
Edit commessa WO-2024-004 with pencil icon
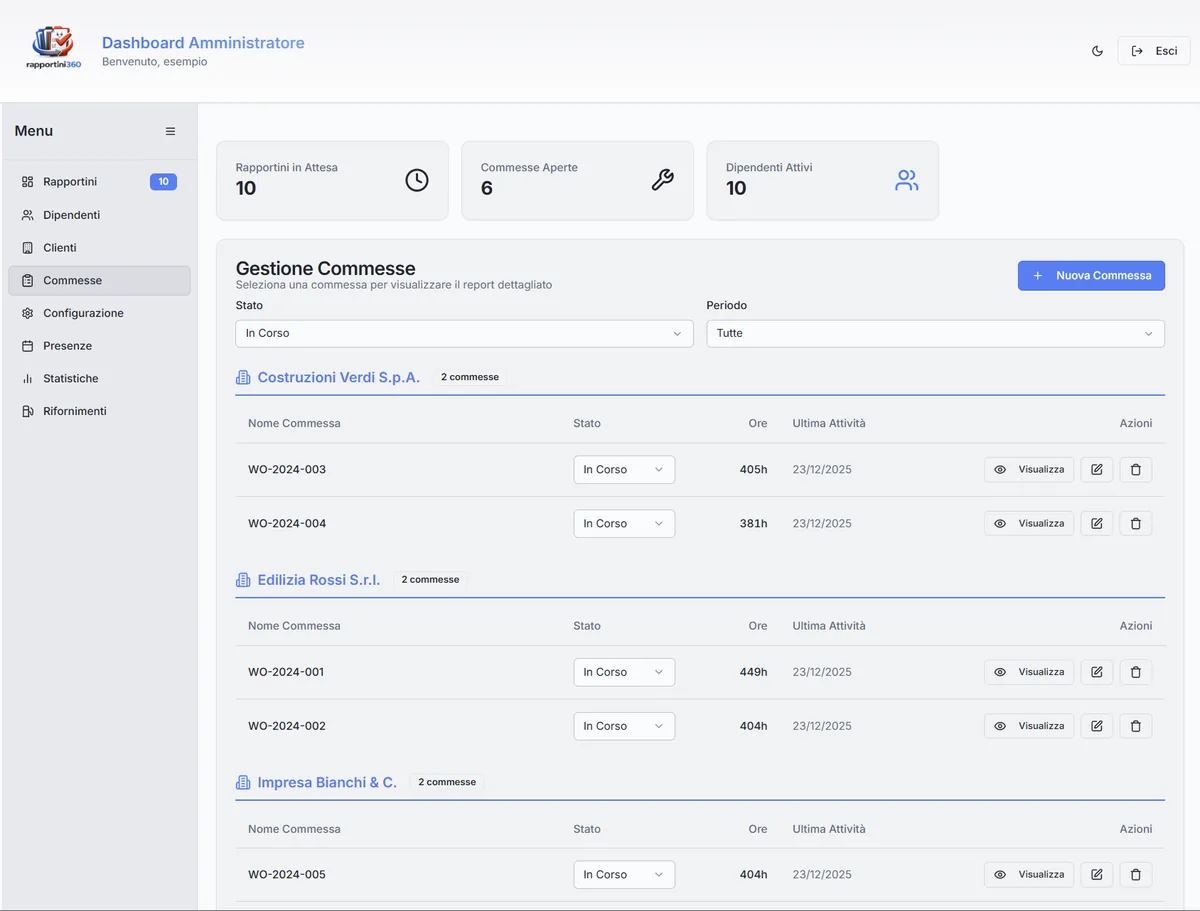(x=1097, y=523)
